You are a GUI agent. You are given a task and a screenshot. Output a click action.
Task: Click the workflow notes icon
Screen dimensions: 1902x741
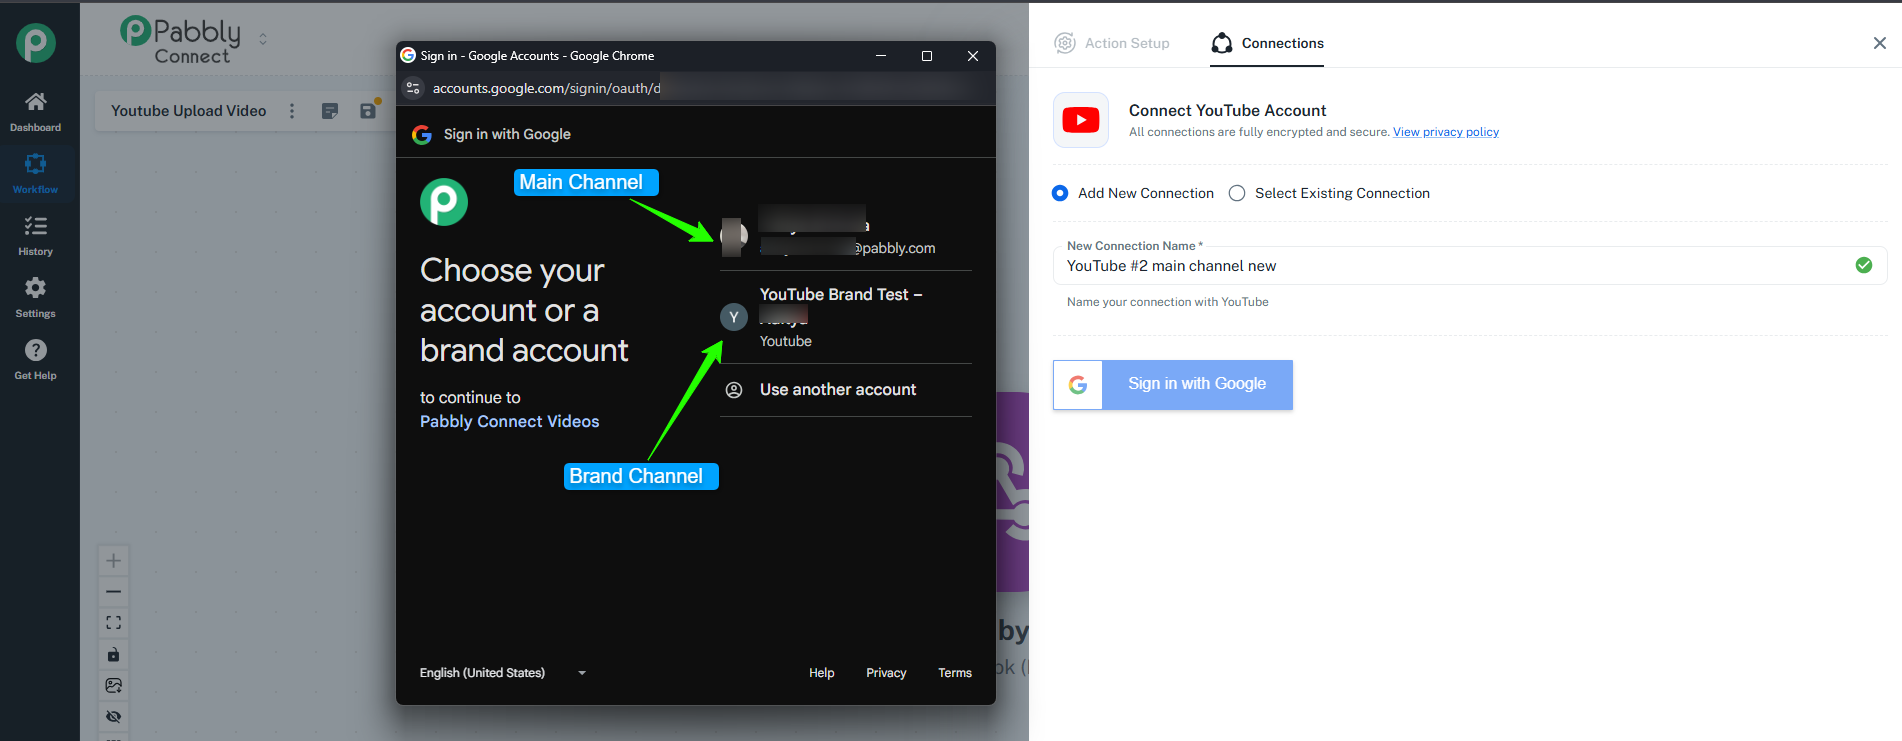click(330, 111)
